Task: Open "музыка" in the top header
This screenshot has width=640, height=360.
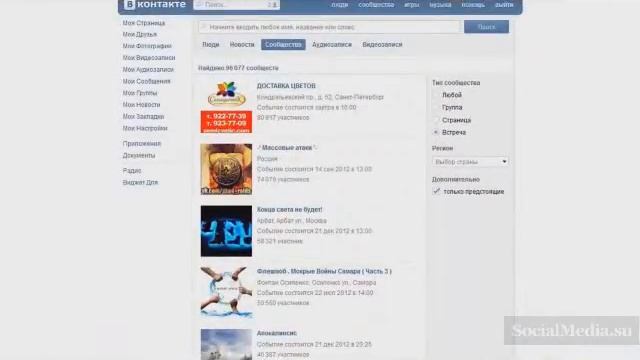Action: pyautogui.click(x=440, y=5)
